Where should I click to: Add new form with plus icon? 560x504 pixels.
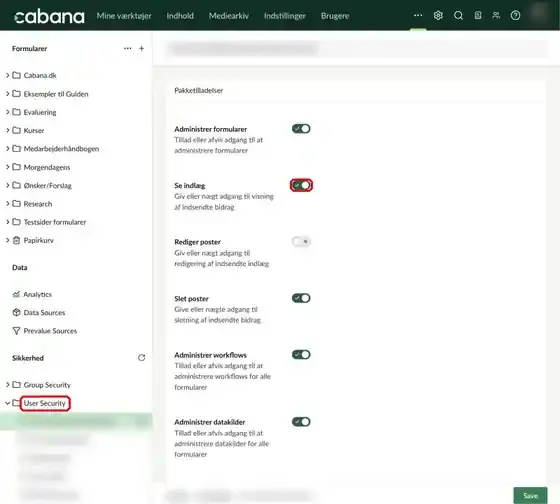pyautogui.click(x=141, y=48)
